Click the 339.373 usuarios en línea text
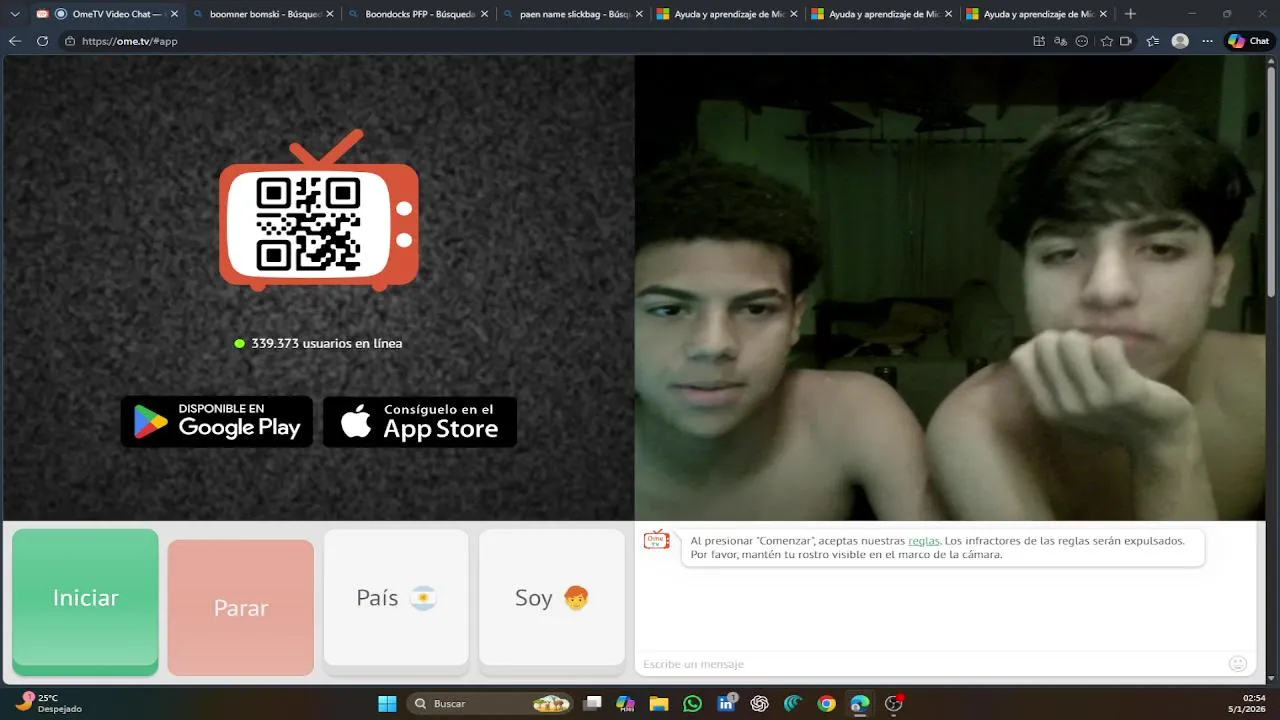The image size is (1280, 720). click(326, 343)
